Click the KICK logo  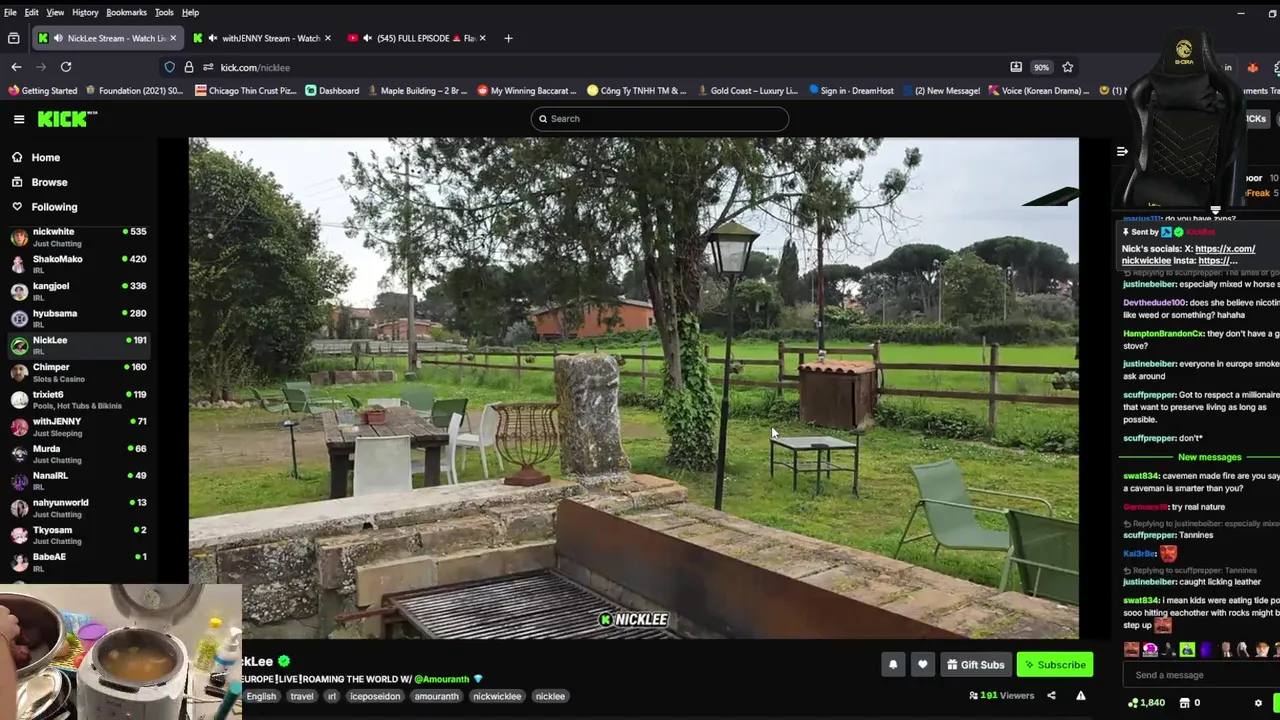[67, 119]
